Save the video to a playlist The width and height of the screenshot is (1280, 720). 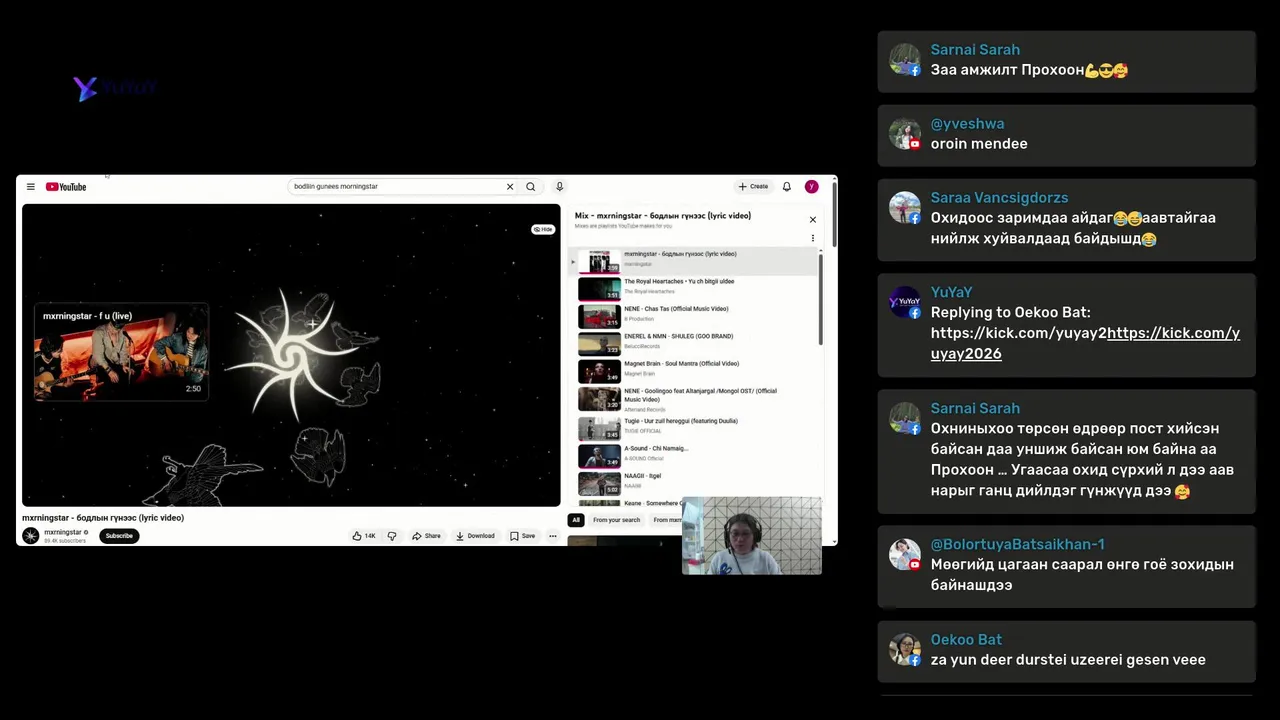click(x=522, y=536)
